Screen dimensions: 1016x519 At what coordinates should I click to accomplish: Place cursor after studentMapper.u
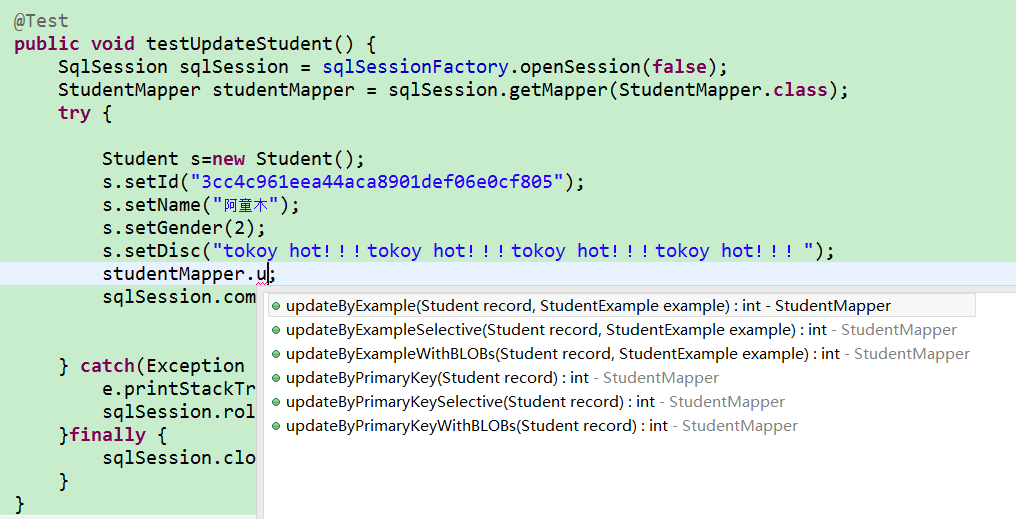[x=272, y=274]
